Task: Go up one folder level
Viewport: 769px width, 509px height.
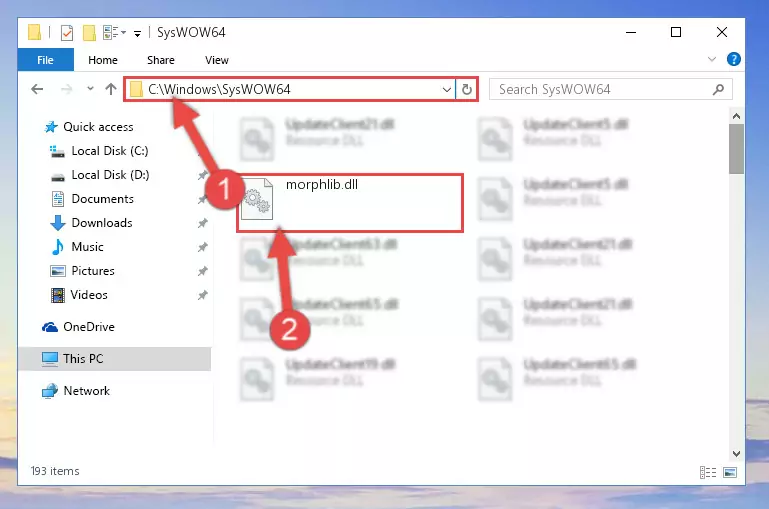Action: pos(111,89)
